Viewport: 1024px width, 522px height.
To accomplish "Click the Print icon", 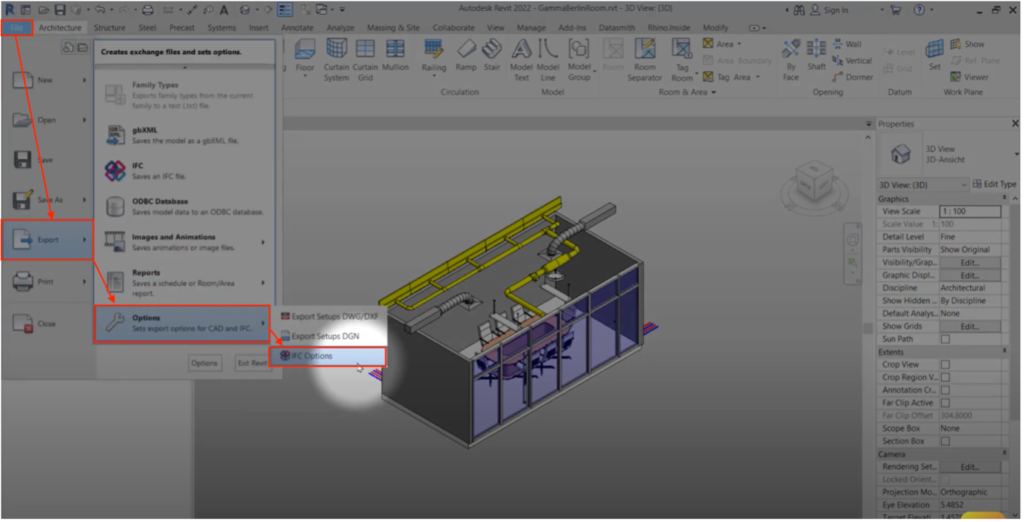I will pos(22,282).
